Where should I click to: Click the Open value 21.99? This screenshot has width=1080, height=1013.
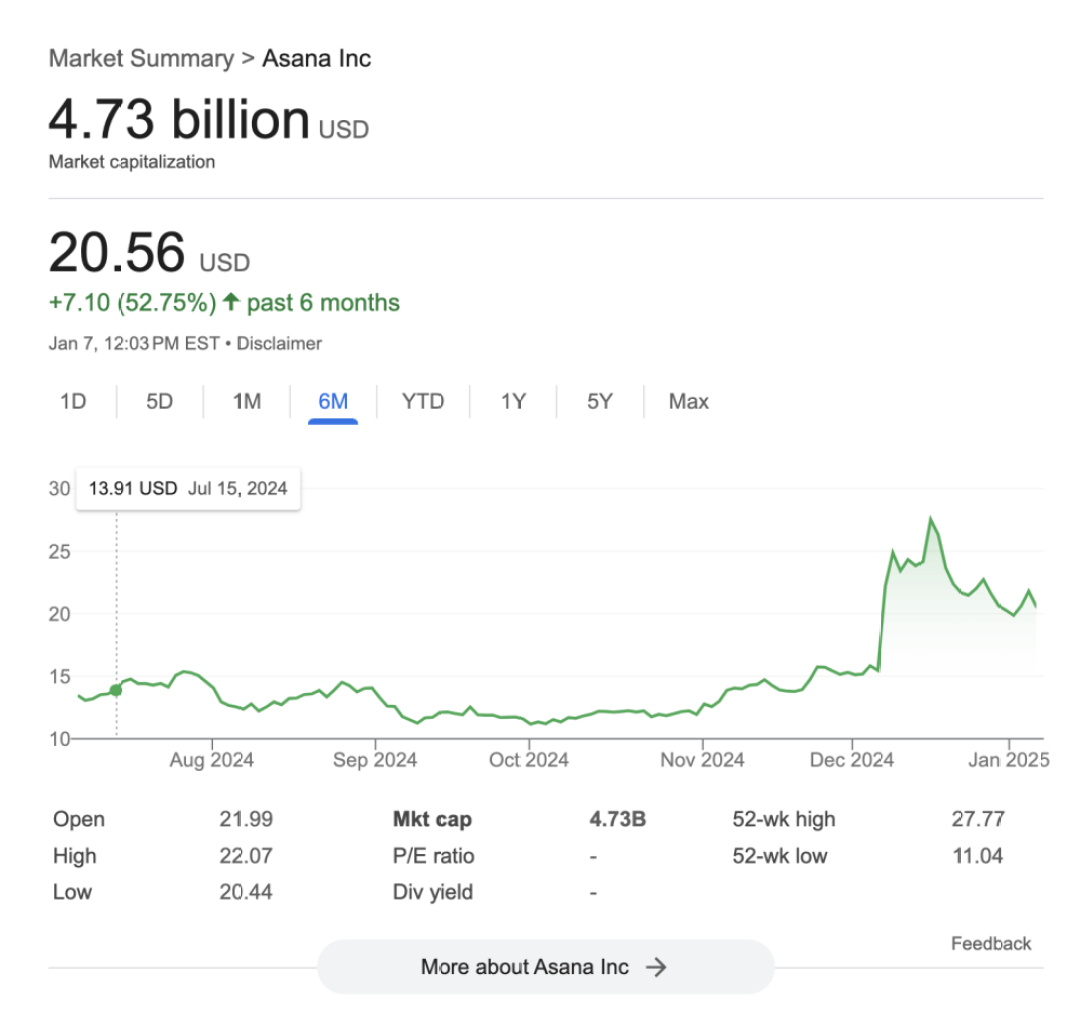coord(246,819)
